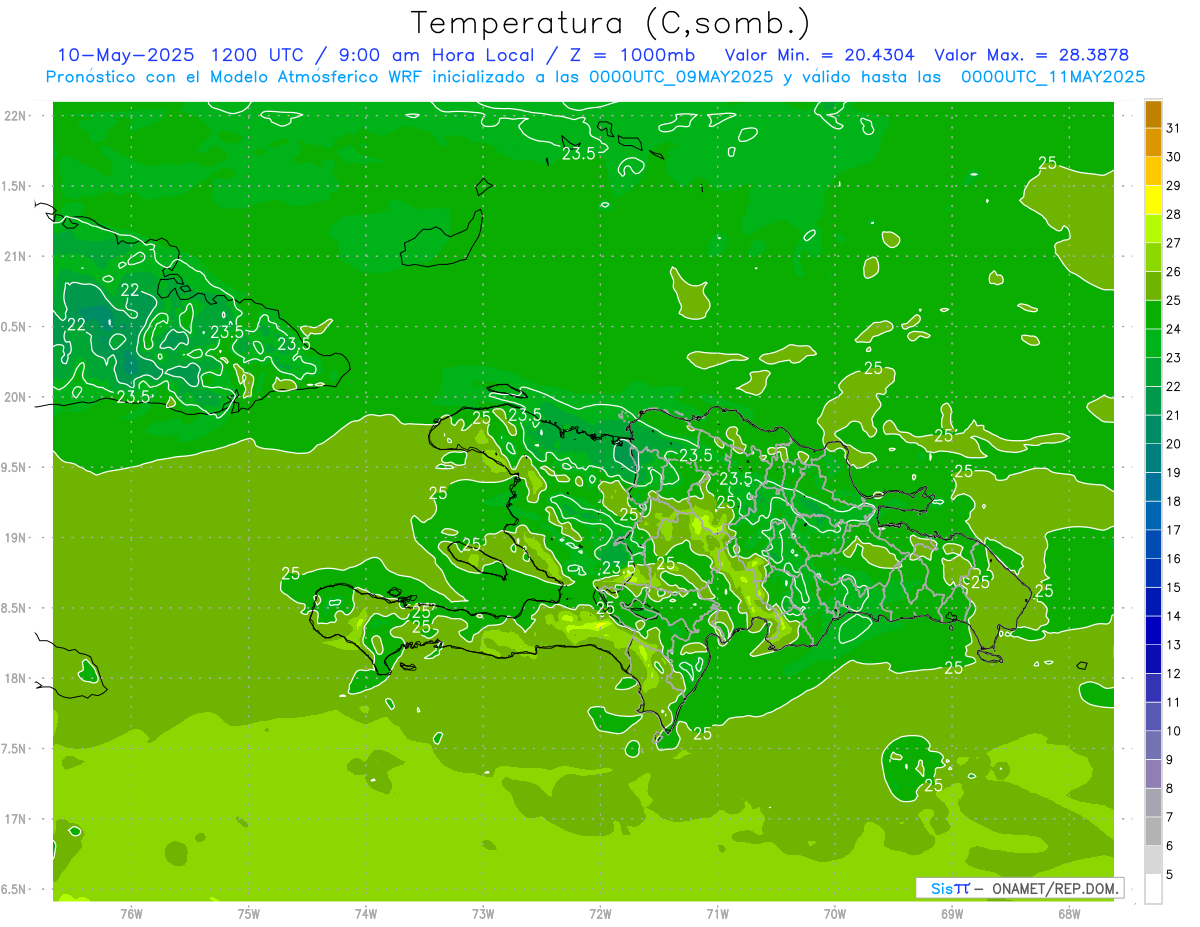The width and height of the screenshot is (1200, 927).
Task: Click the '75W' longitude axis label
Action: point(249,914)
